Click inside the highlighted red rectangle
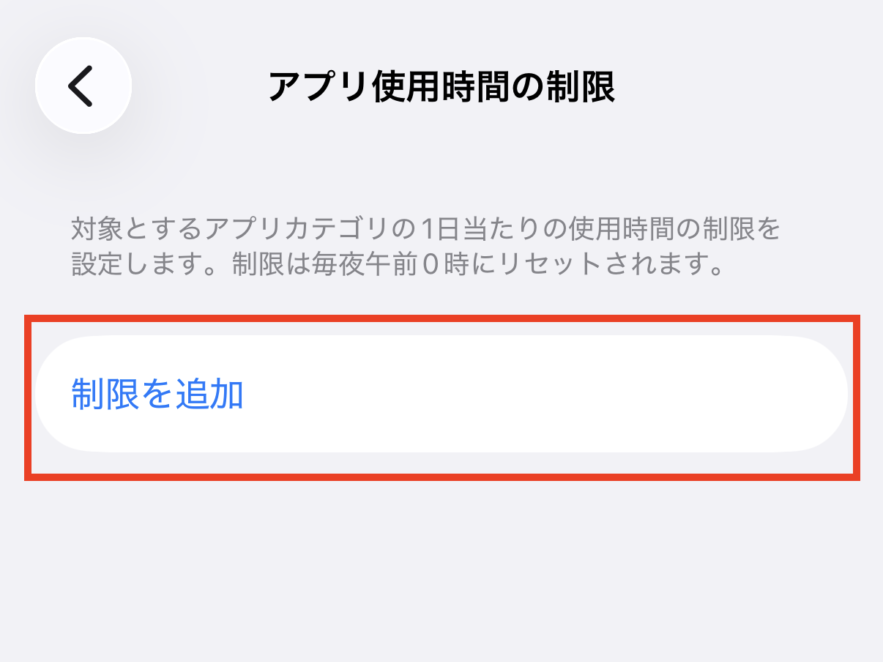Viewport: 883px width, 662px height. pos(441,394)
